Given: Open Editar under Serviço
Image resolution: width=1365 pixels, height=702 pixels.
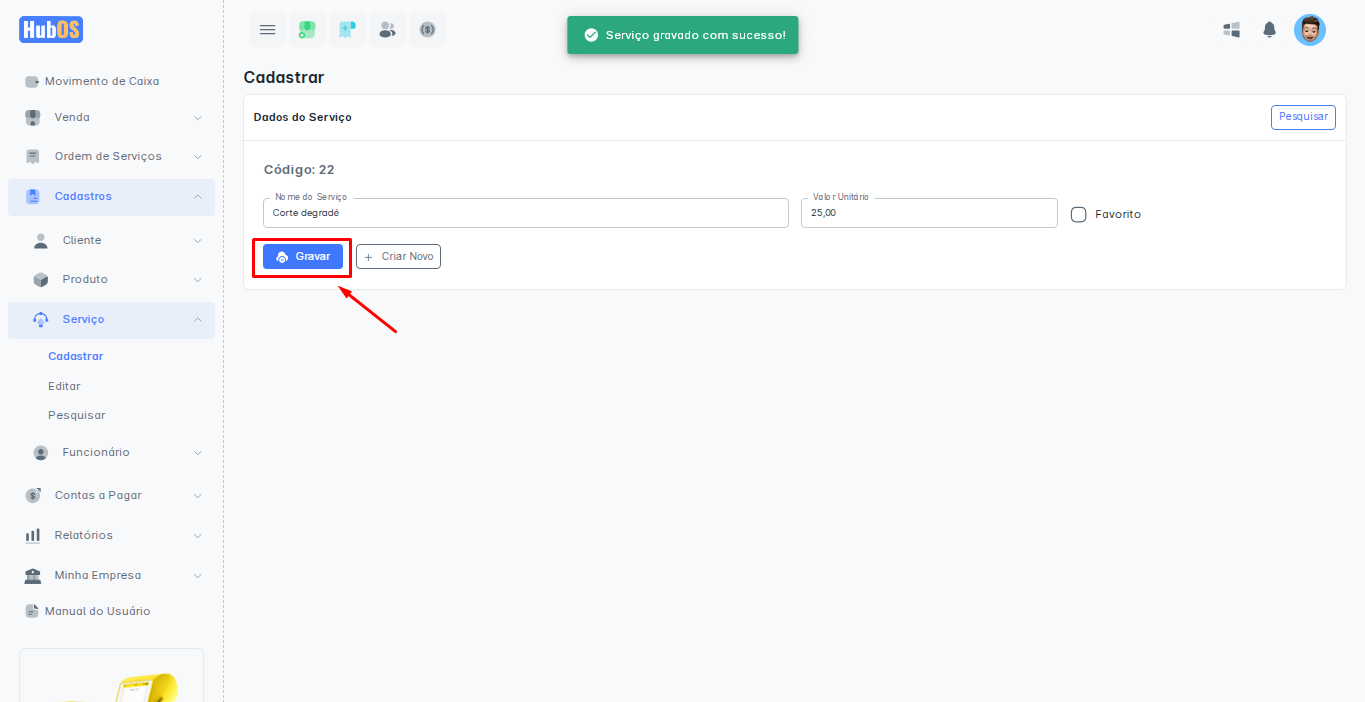Looking at the screenshot, I should point(64,386).
